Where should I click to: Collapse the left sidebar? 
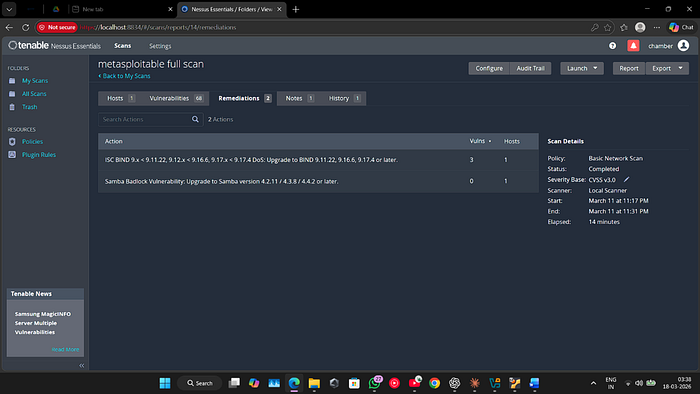pyautogui.click(x=82, y=365)
